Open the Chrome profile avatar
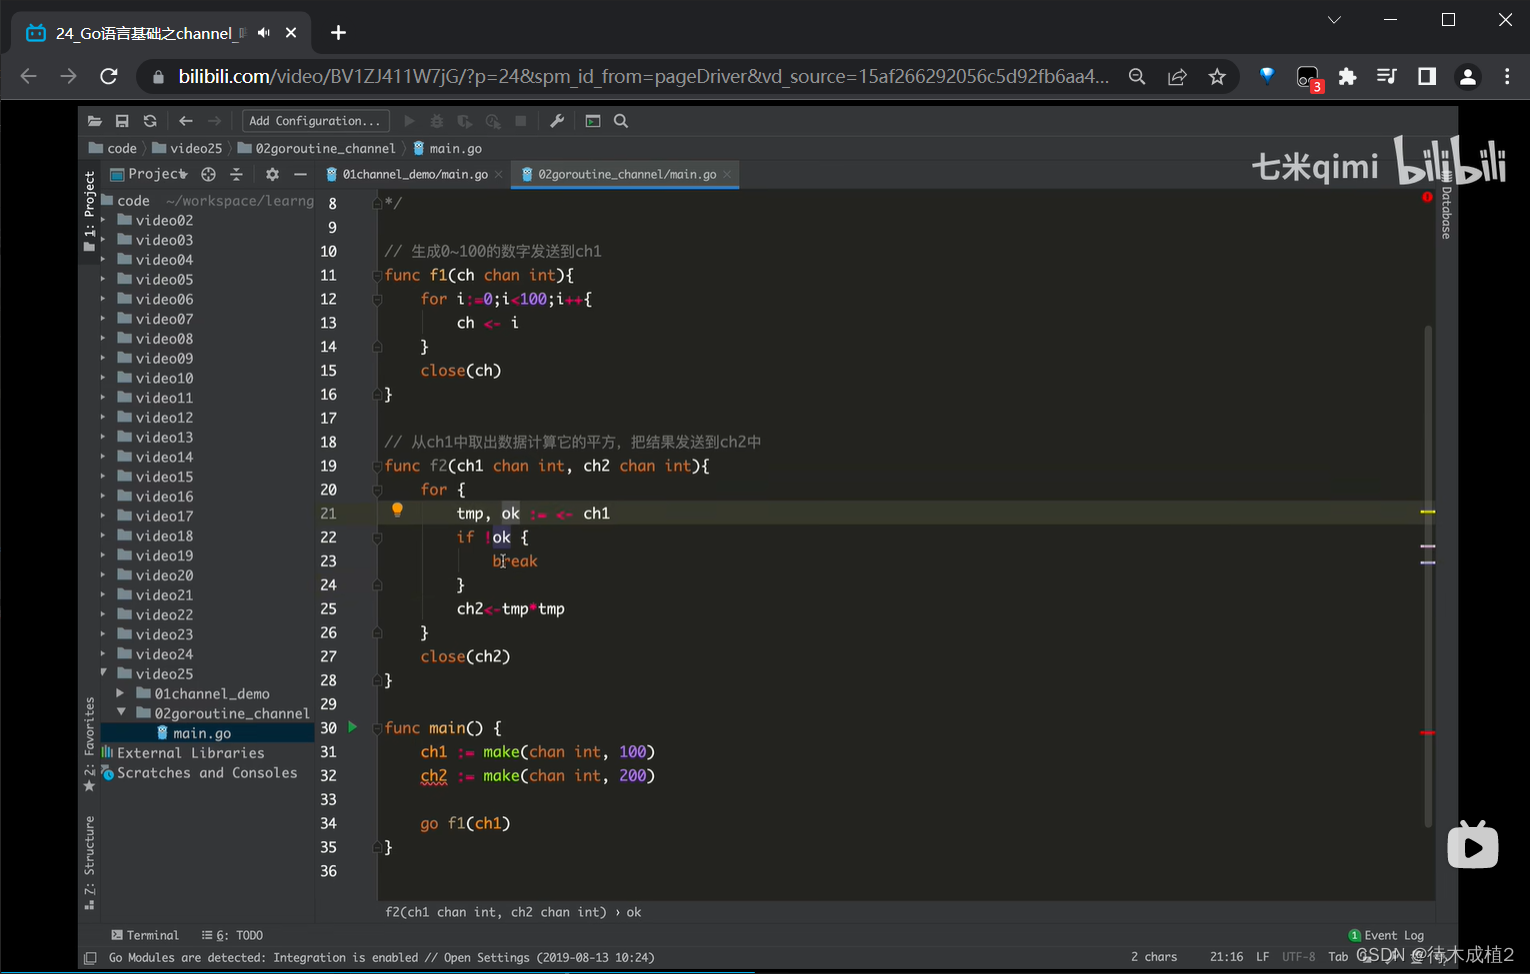The width and height of the screenshot is (1530, 974). 1467,76
